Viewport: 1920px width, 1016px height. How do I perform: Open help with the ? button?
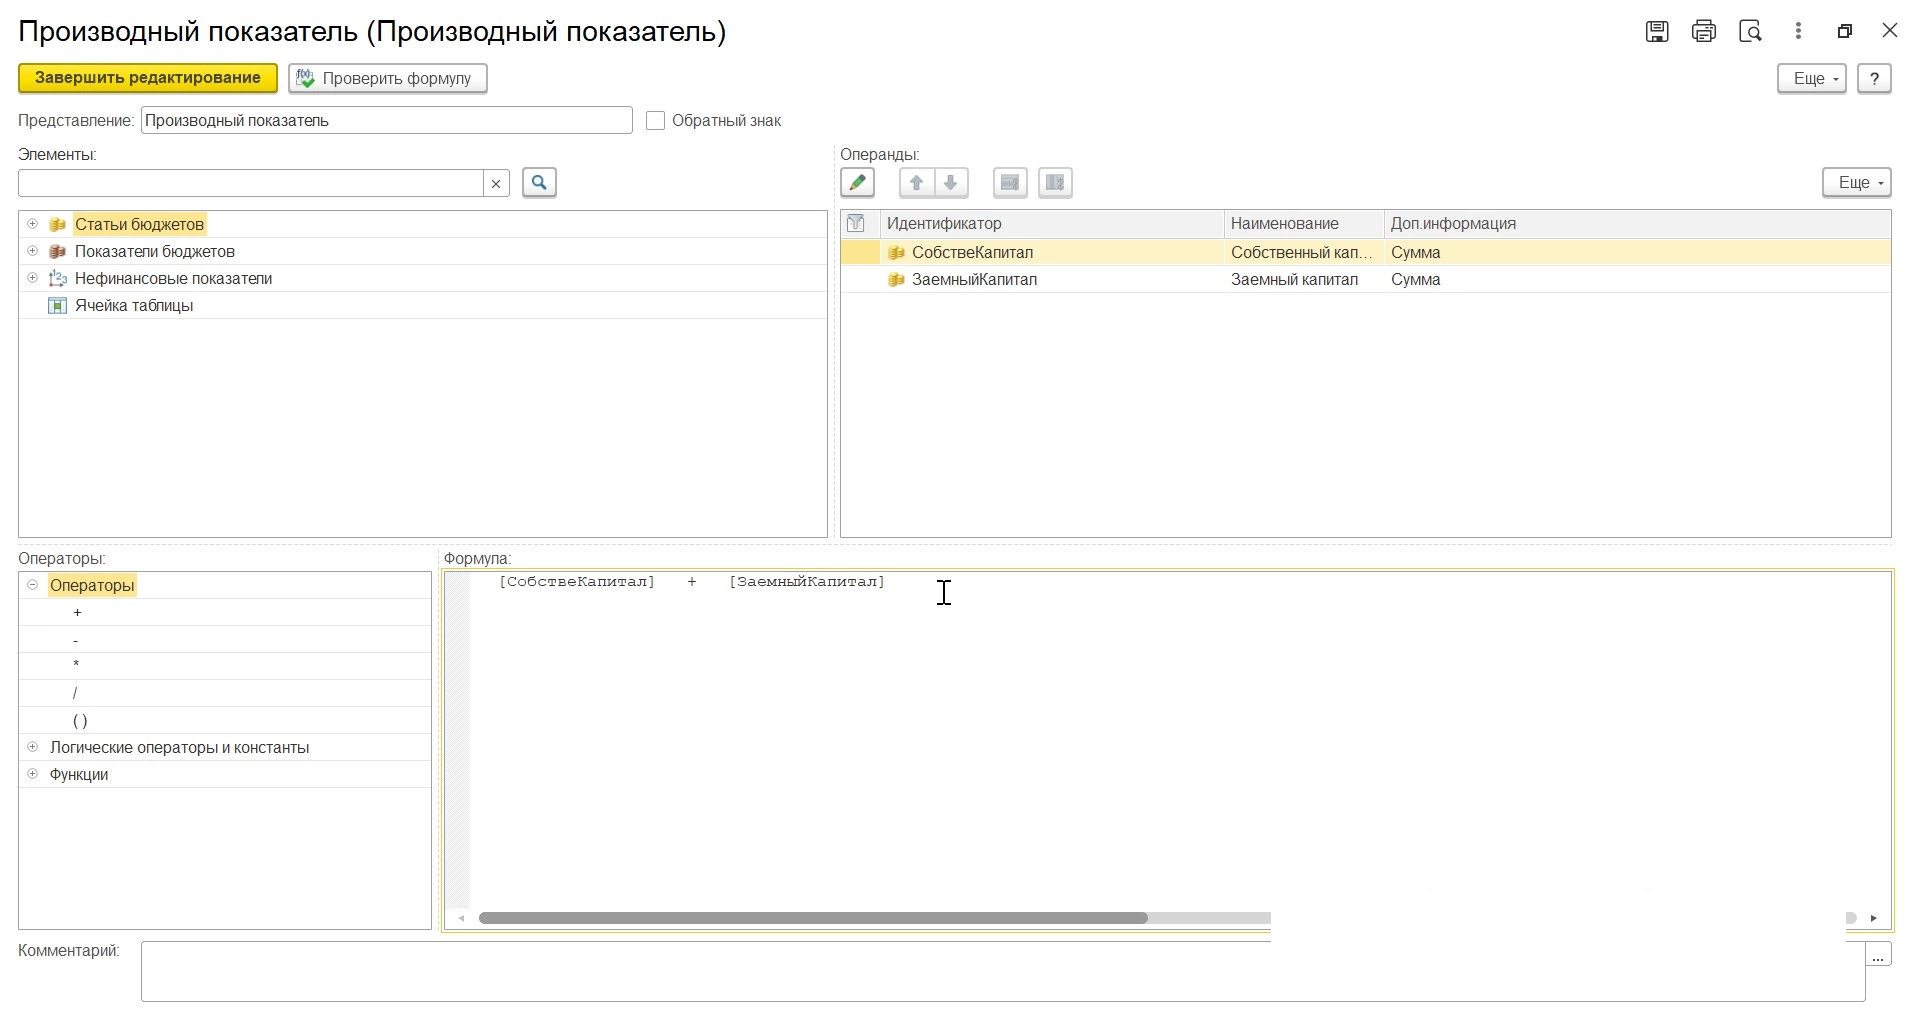[1874, 78]
